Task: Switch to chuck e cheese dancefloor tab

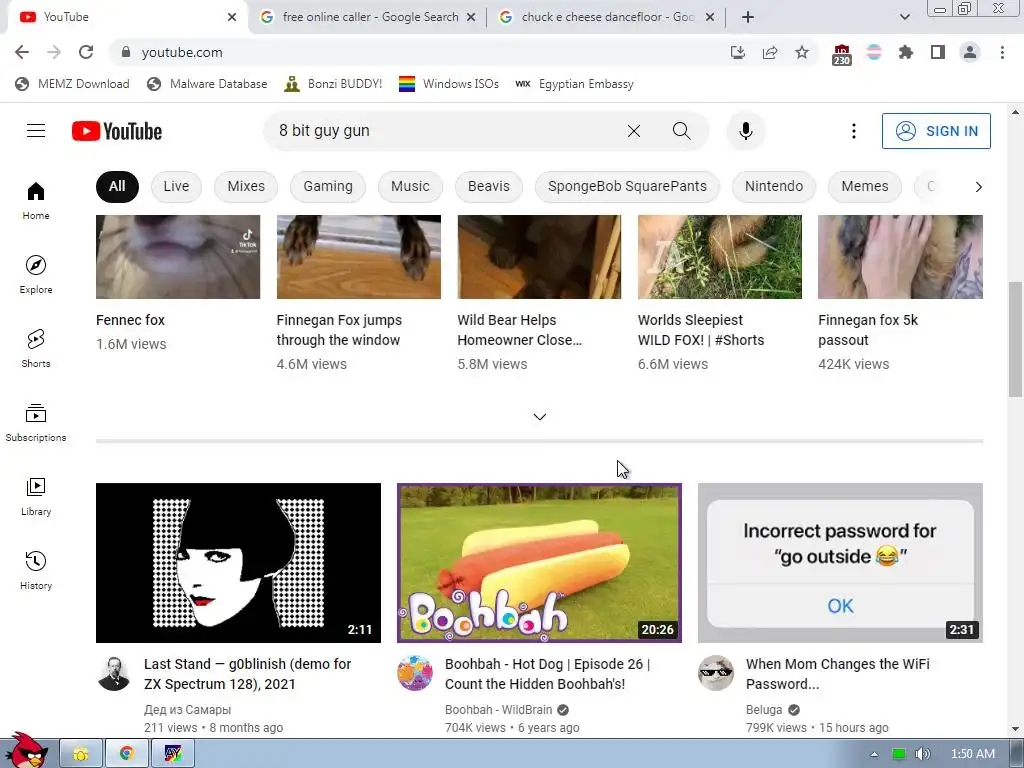Action: (606, 17)
